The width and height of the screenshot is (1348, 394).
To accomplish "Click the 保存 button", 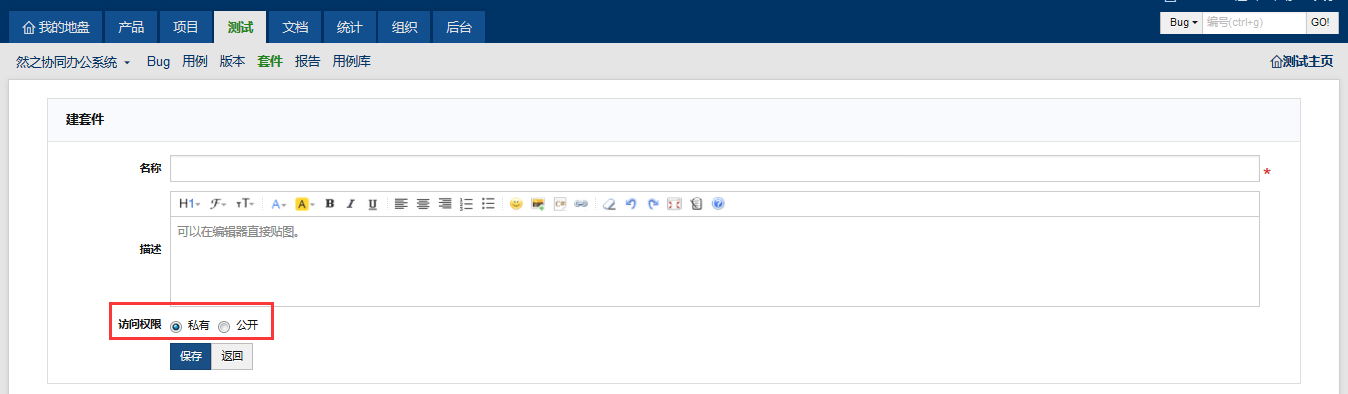I will pyautogui.click(x=191, y=356).
